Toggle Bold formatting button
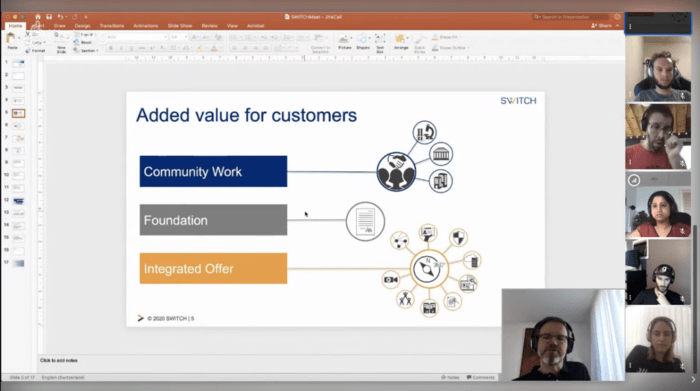The image size is (700, 391). click(111, 48)
